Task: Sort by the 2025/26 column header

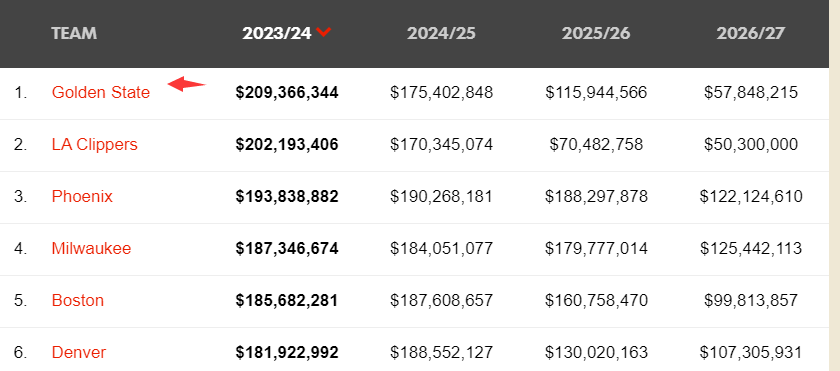Action: 596,33
